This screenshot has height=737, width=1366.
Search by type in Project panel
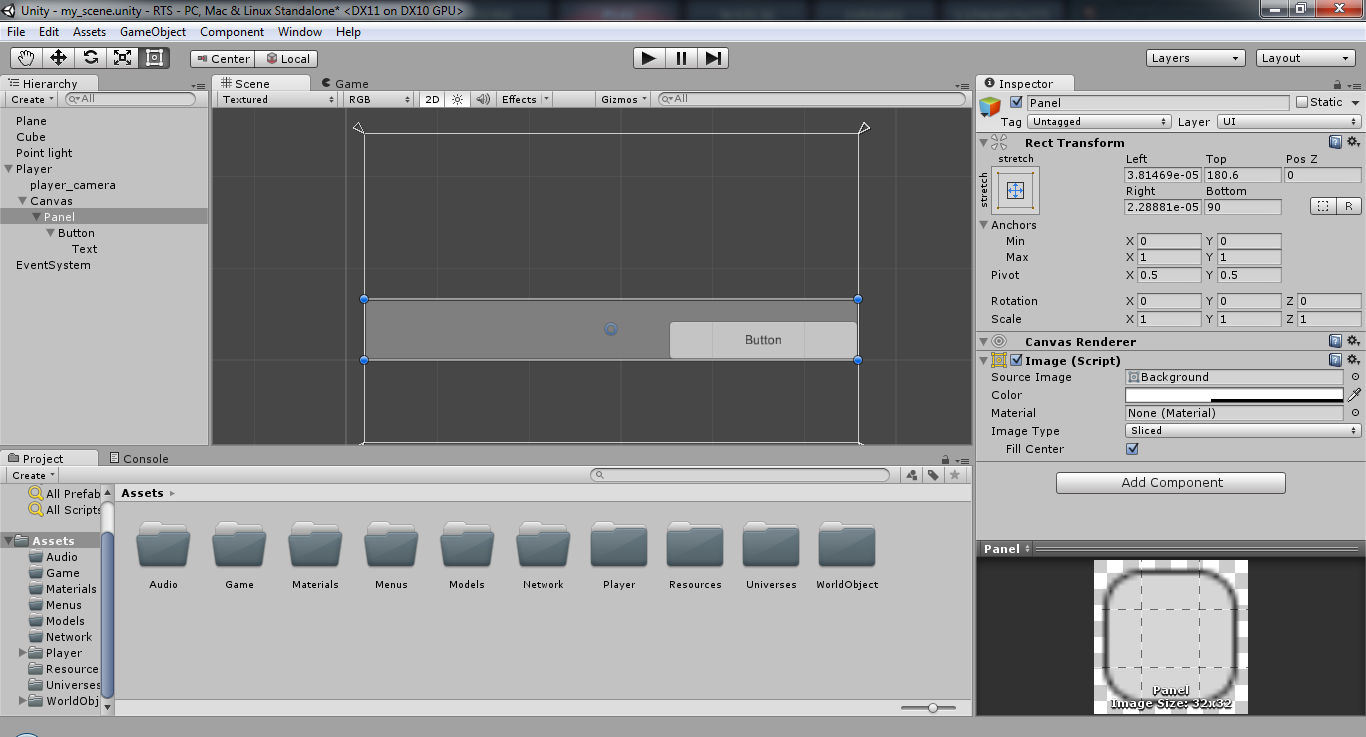pyautogui.click(x=911, y=476)
